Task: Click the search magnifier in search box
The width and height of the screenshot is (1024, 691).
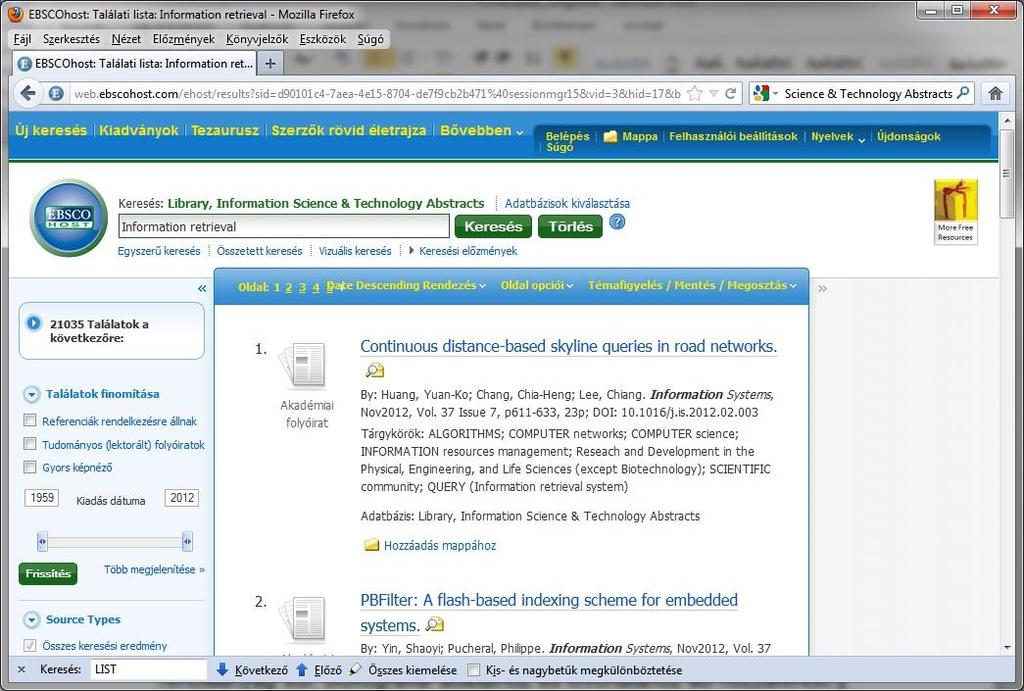Action: click(963, 93)
